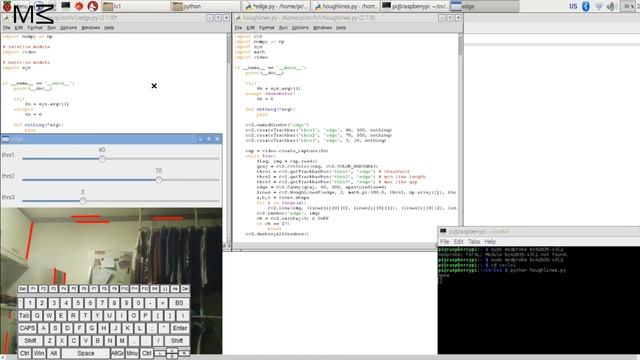The height and width of the screenshot is (360, 640).
Task: Launch Mathematica from the red spiky panel icon
Action: (79, 6)
